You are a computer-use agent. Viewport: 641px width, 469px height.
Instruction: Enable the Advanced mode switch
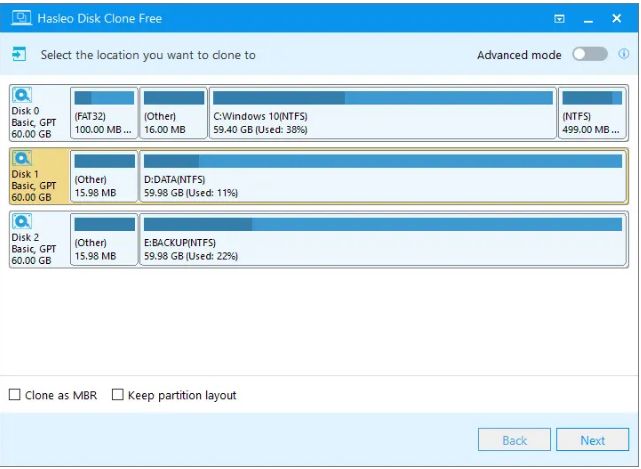(590, 54)
